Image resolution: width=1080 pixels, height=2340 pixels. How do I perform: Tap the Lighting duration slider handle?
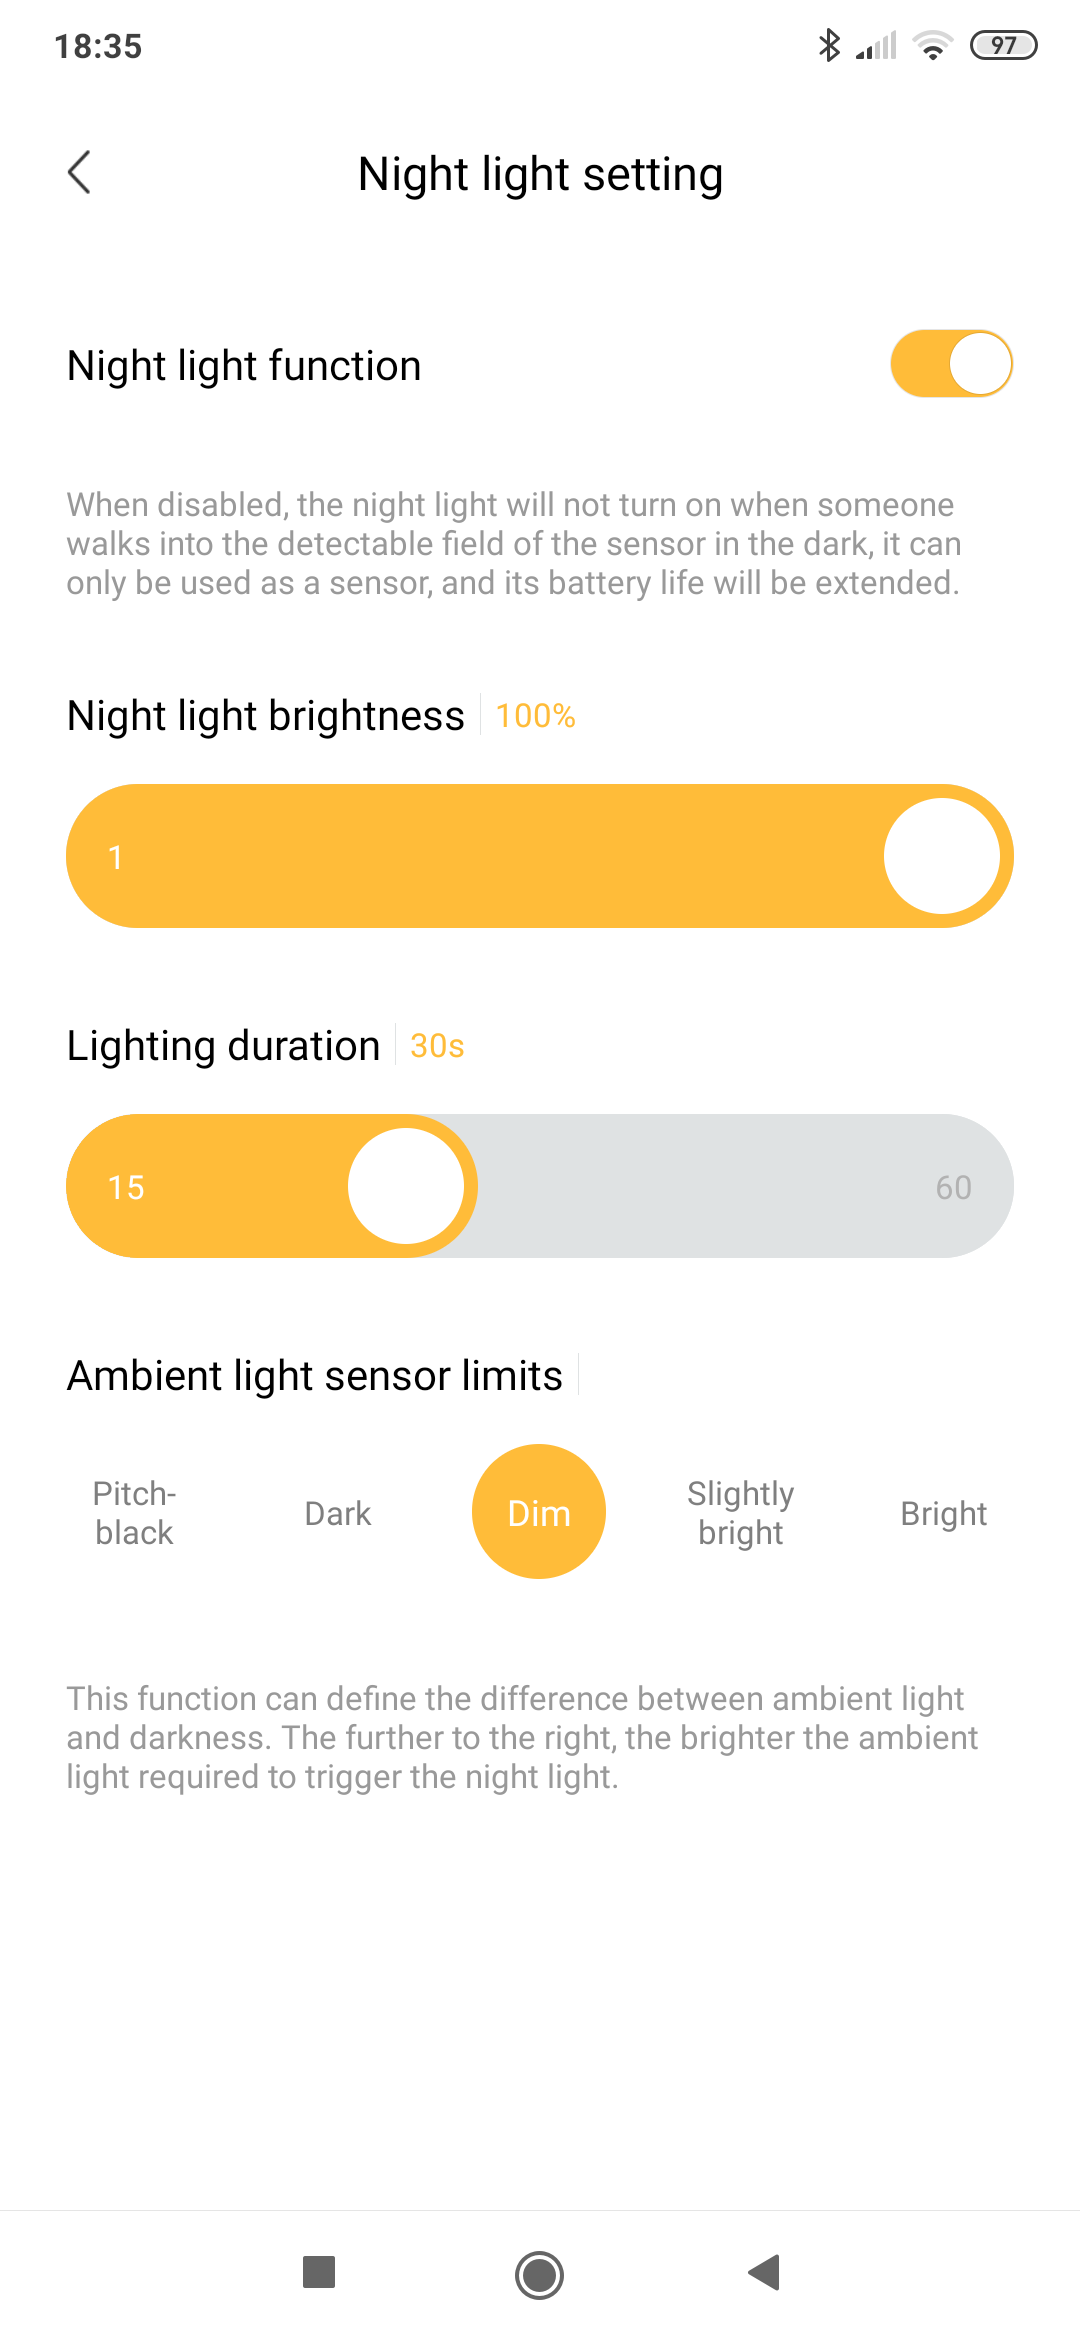pos(406,1186)
